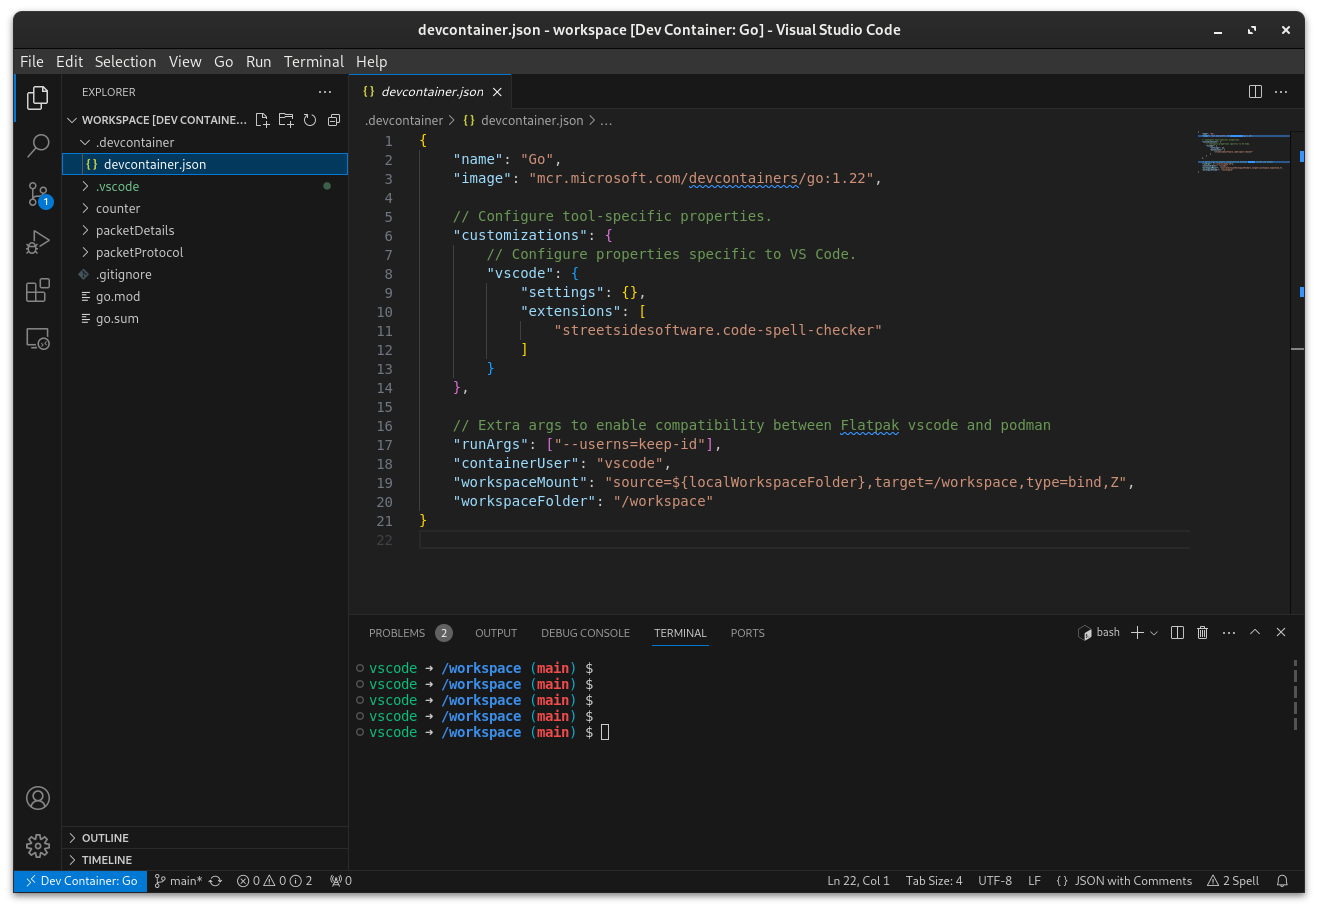Open .gitignore file in Explorer
1318x909 pixels.
pyautogui.click(x=205, y=274)
